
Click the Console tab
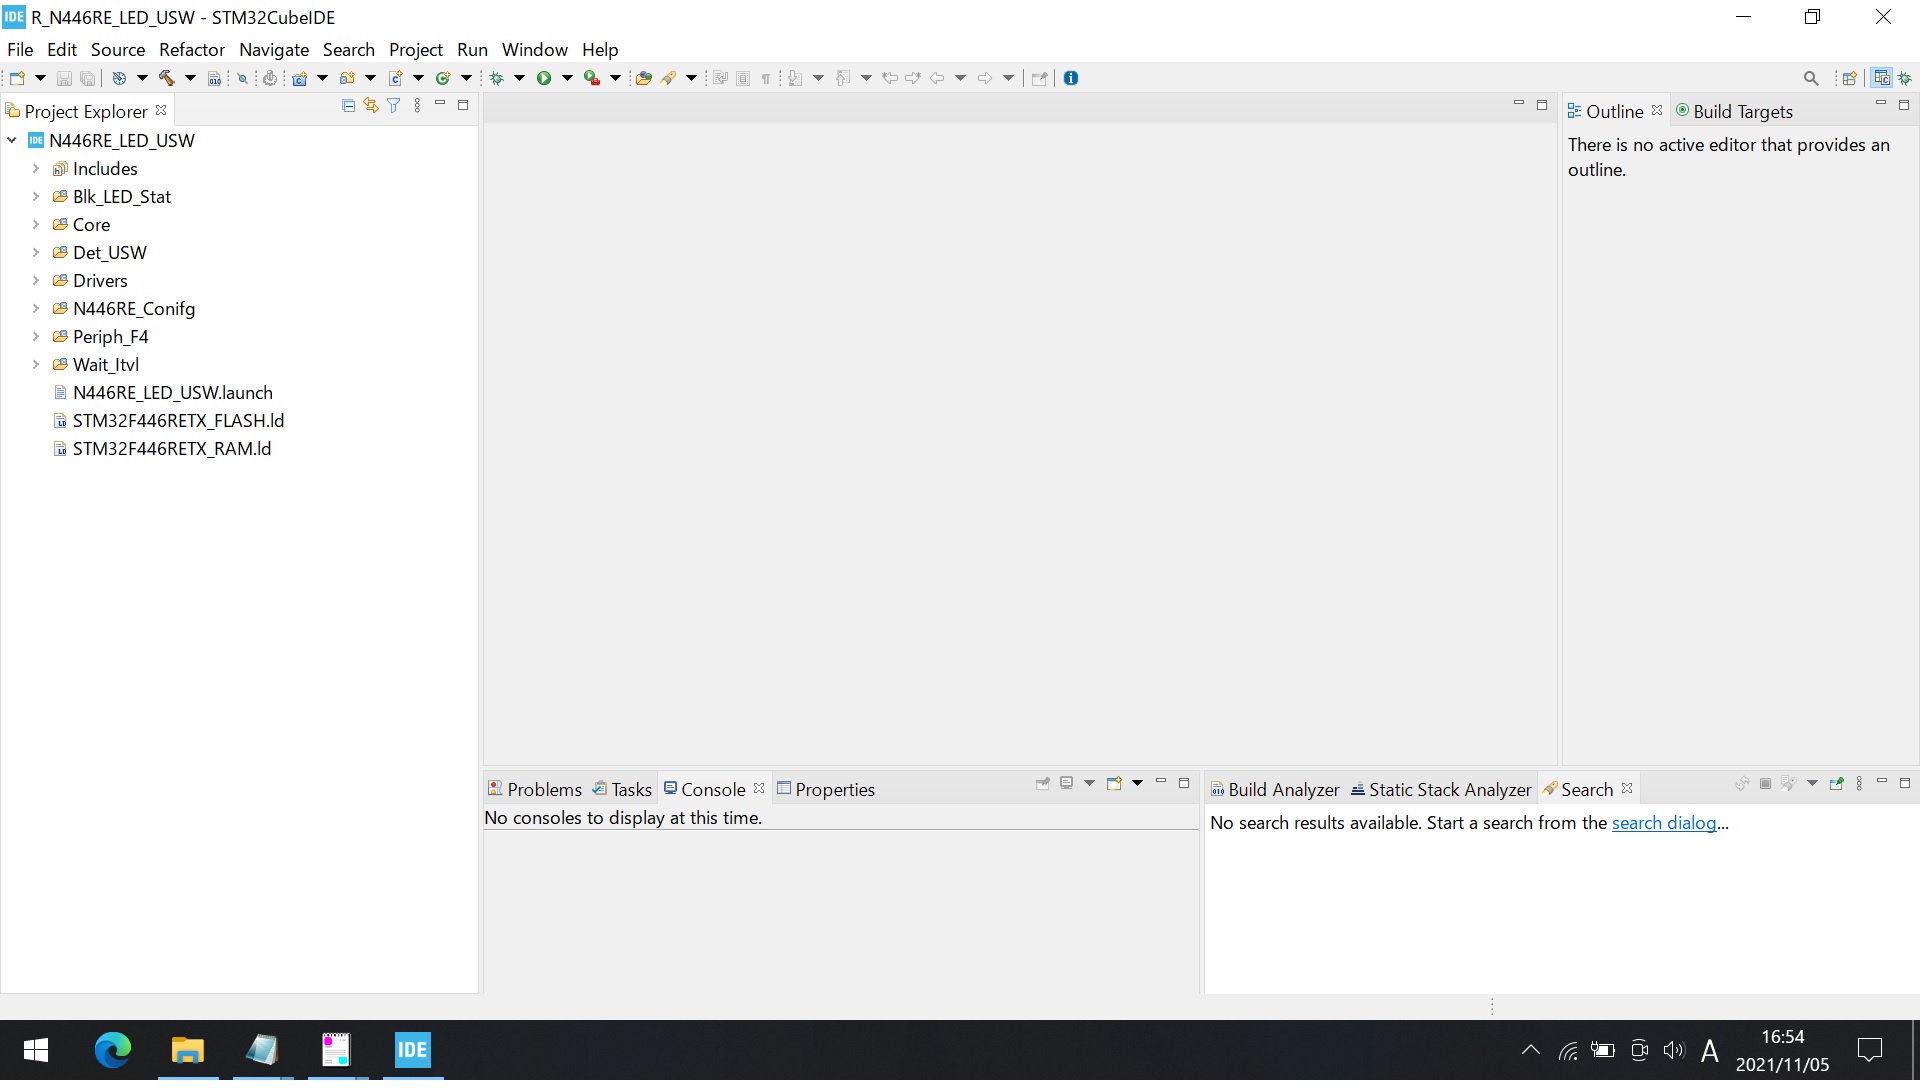pos(712,789)
